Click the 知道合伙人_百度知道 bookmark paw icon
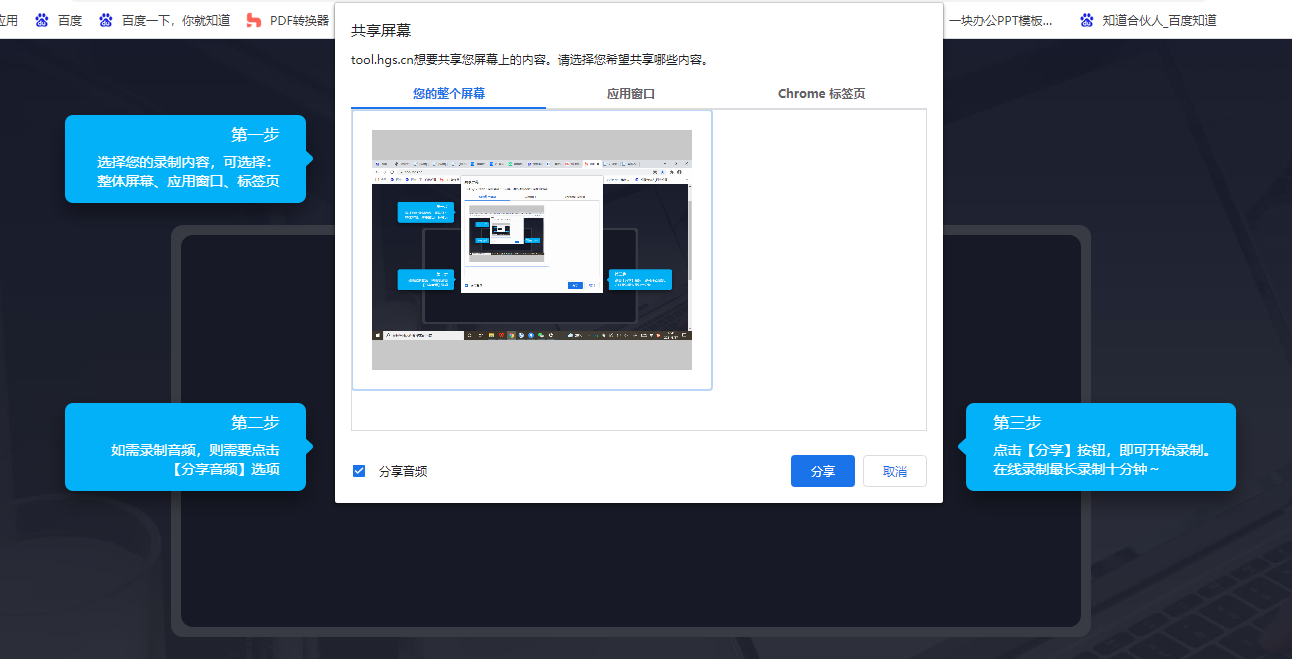The height and width of the screenshot is (659, 1292). click(1087, 20)
